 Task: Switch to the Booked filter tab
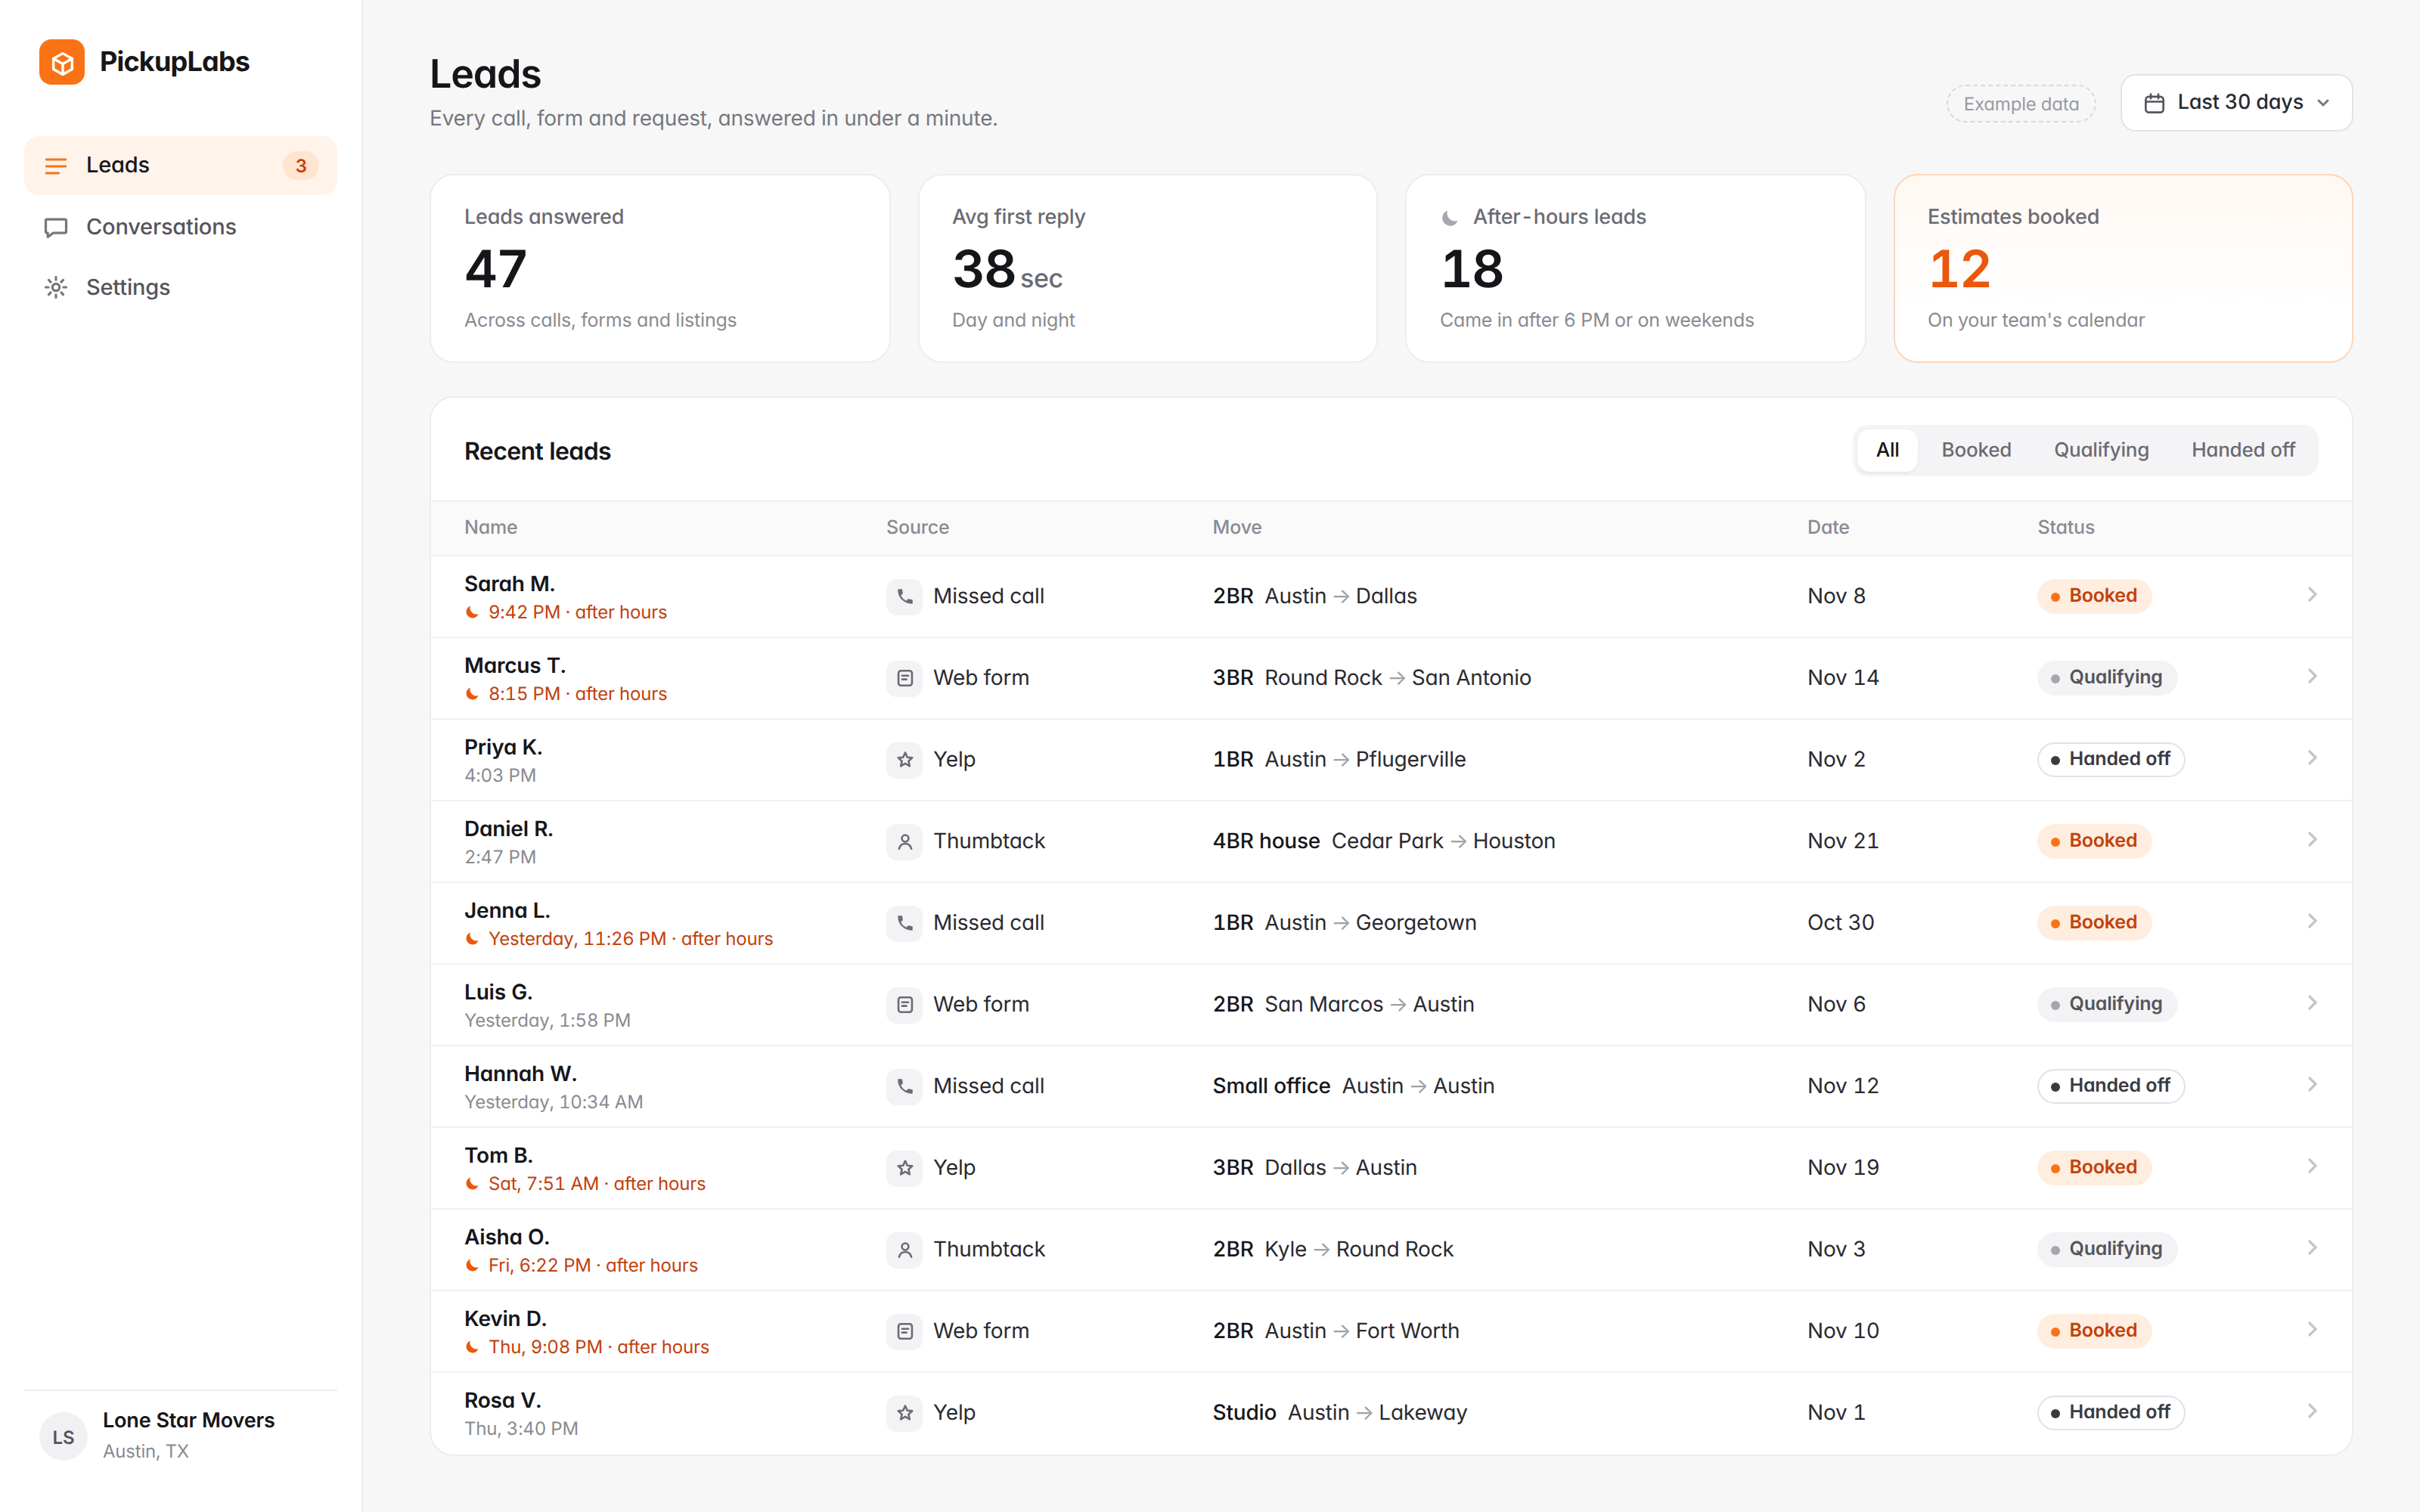point(1976,450)
